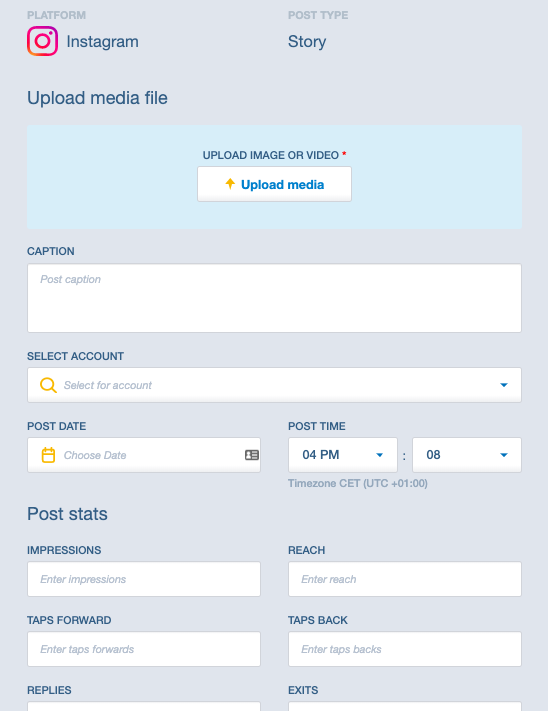Open the Select for account dropdown arrow
This screenshot has height=711, width=548.
tap(504, 385)
